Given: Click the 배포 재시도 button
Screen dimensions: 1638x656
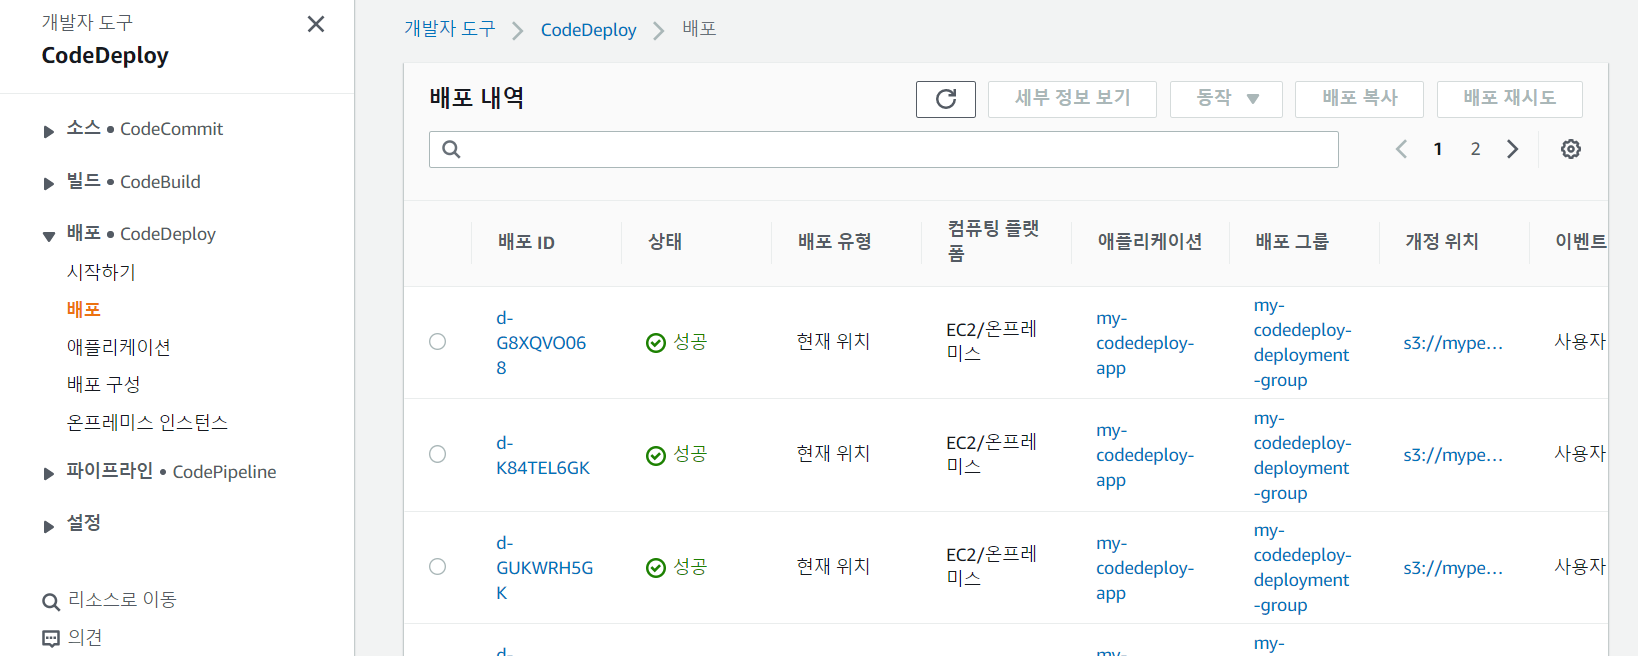Looking at the screenshot, I should 1510,99.
